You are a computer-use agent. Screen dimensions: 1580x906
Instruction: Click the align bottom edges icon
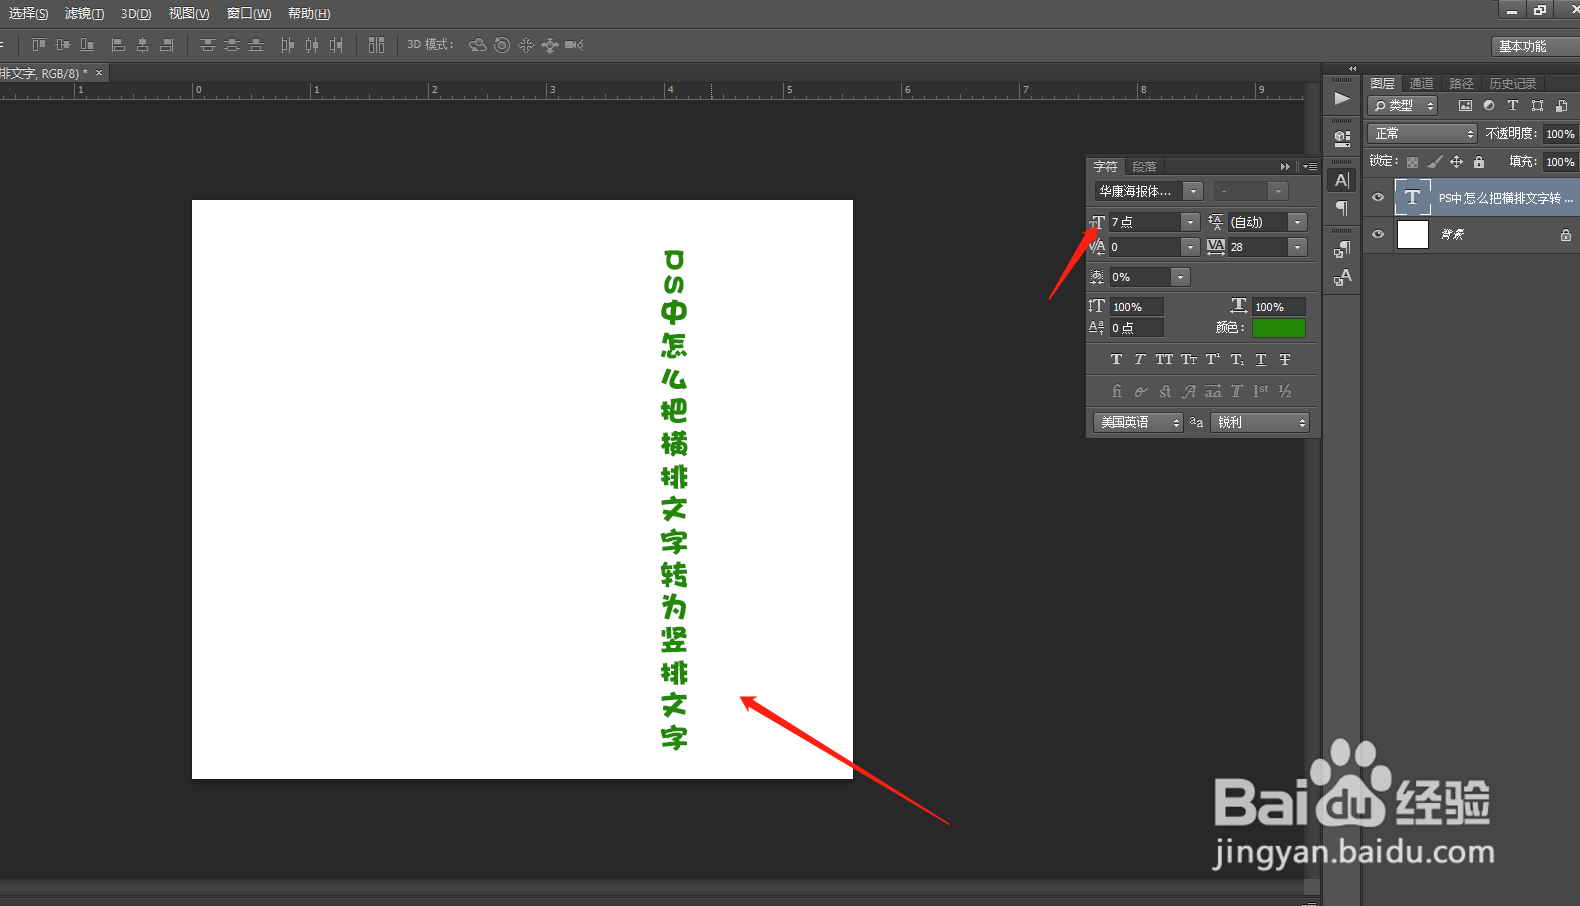[87, 45]
